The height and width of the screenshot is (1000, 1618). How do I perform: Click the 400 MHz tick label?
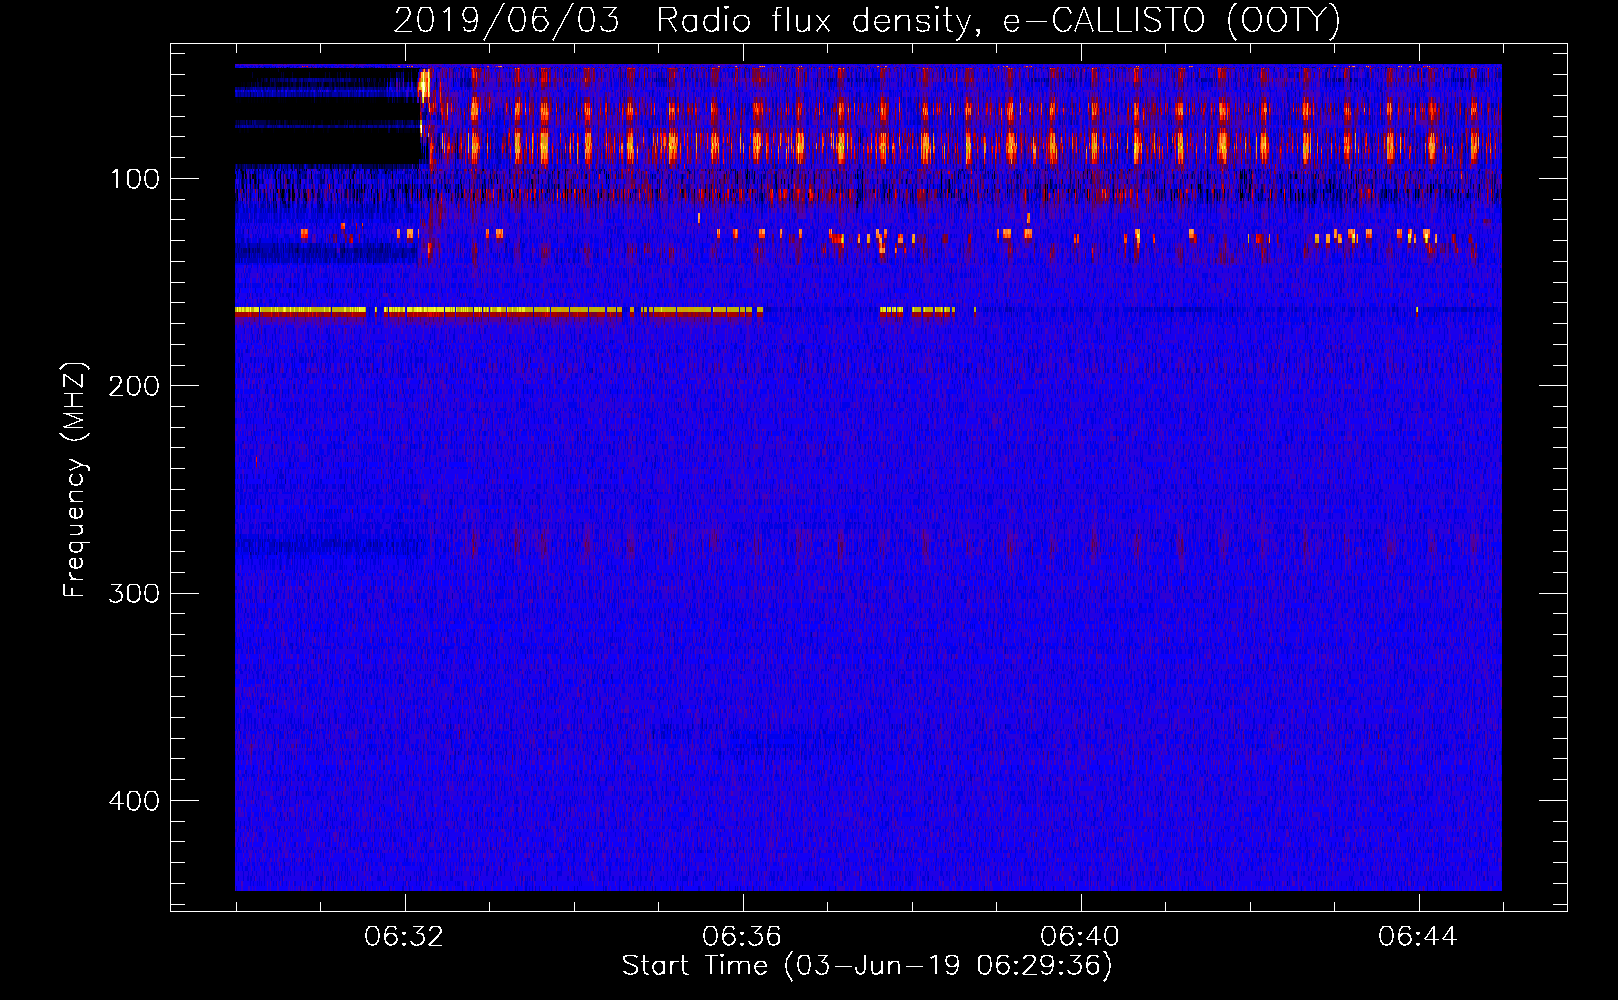pyautogui.click(x=134, y=801)
